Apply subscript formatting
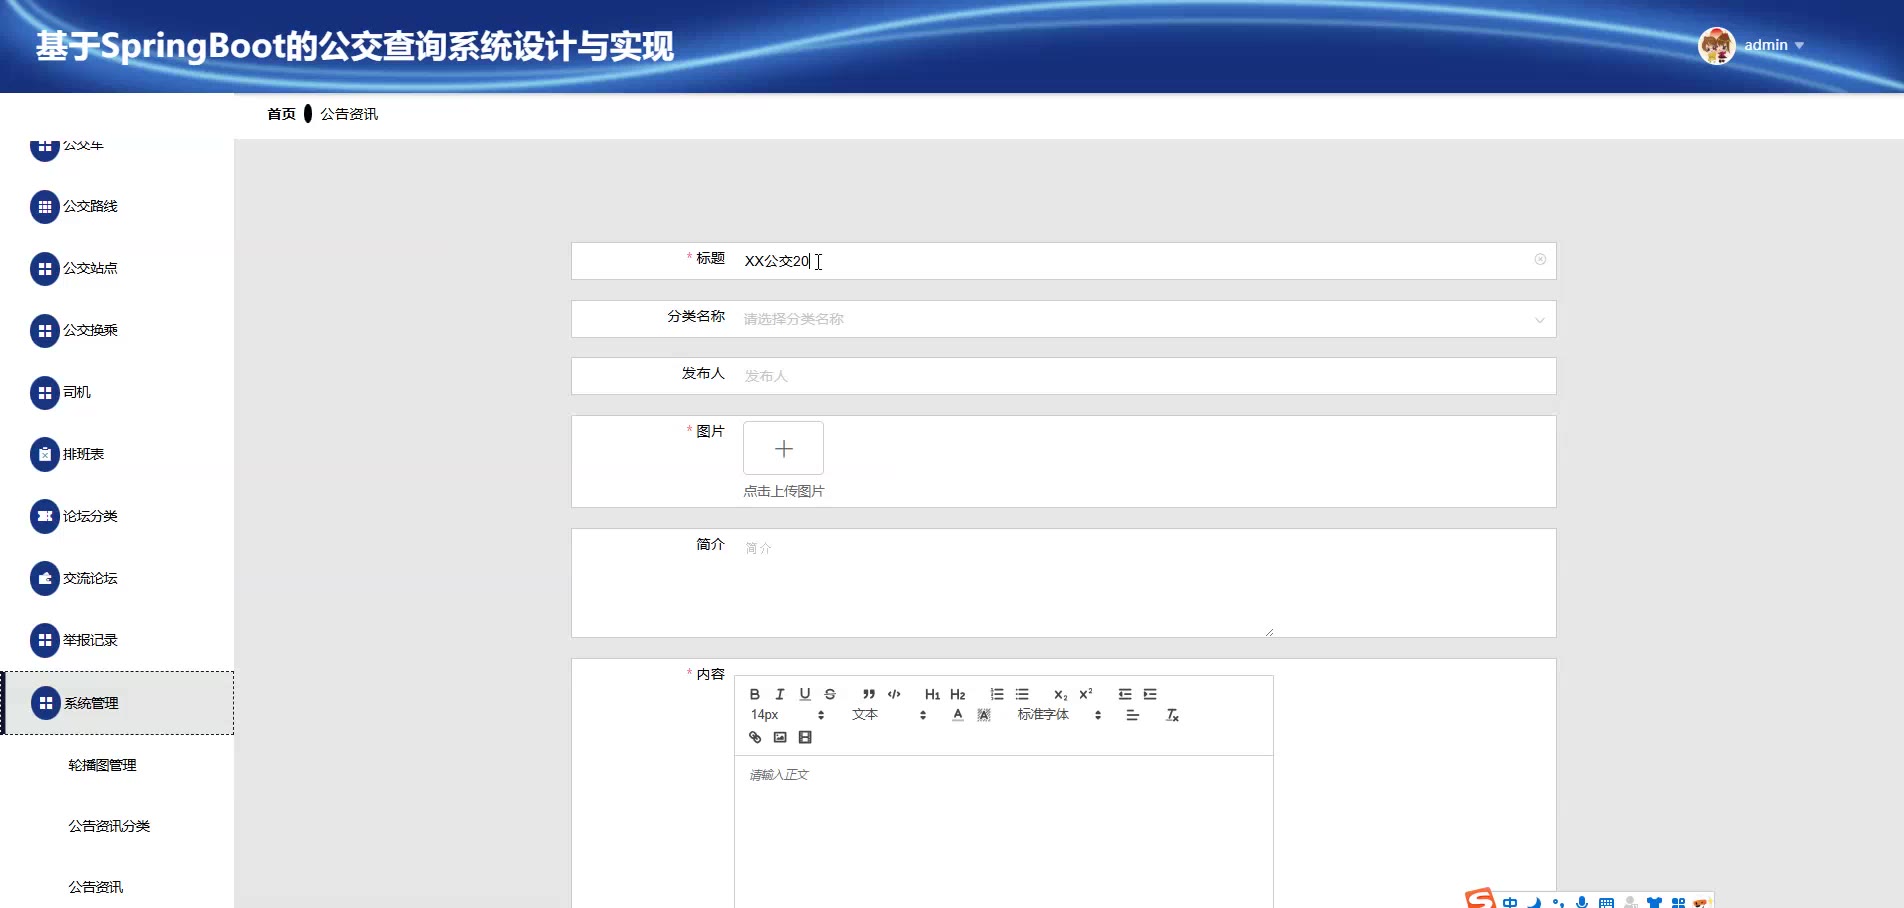This screenshot has height=908, width=1904. (x=1061, y=694)
